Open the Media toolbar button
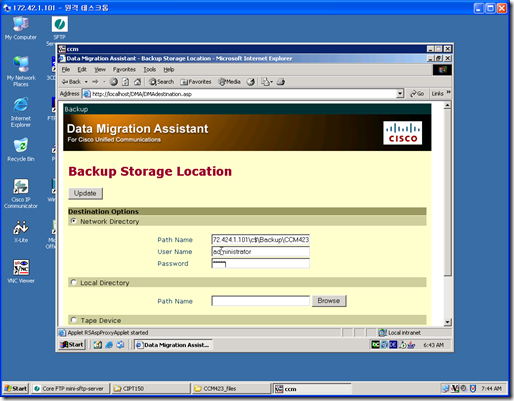 (x=229, y=82)
